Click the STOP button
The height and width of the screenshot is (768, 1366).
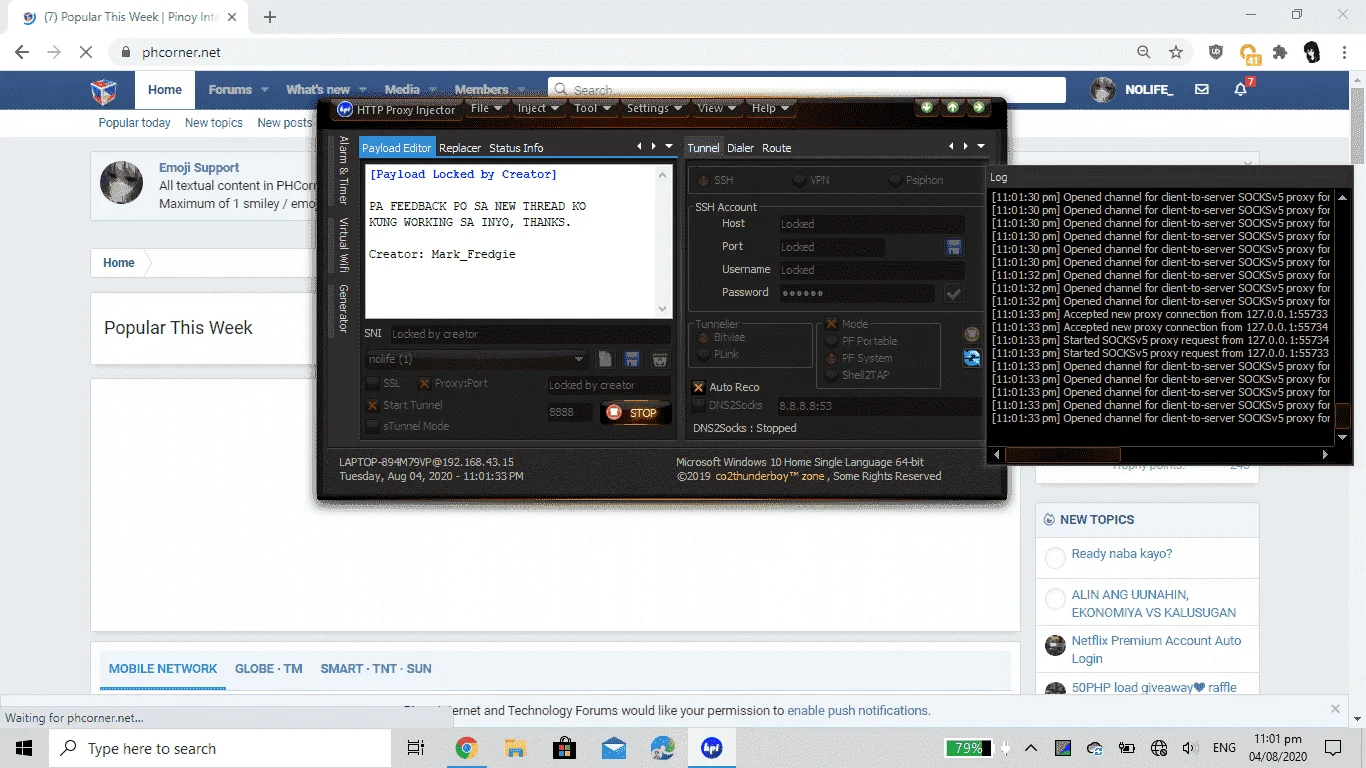[x=635, y=412]
